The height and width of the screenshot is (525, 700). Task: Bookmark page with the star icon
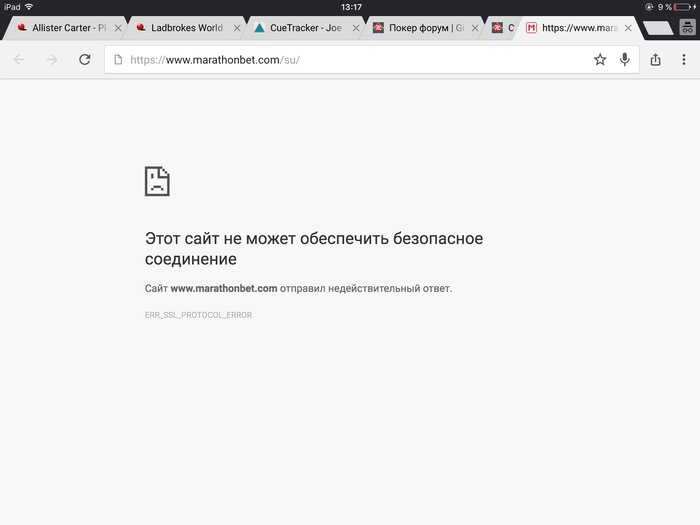point(600,59)
